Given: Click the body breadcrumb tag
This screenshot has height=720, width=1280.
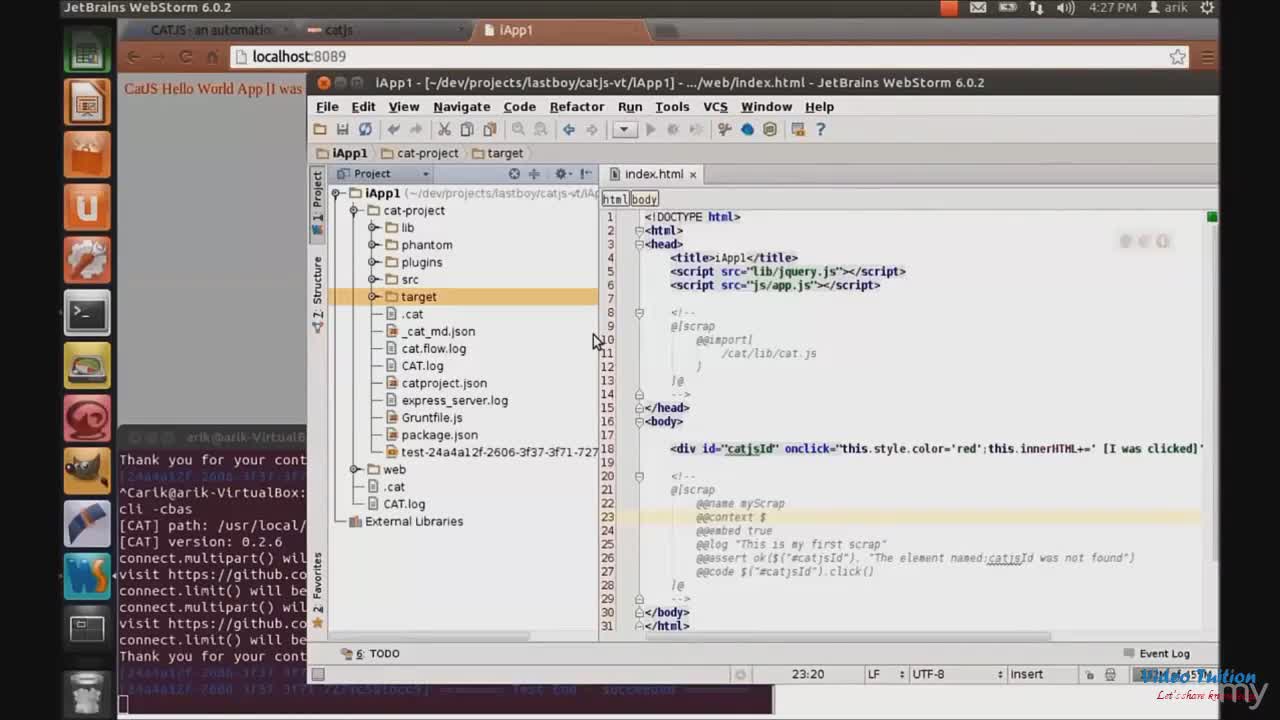Looking at the screenshot, I should click(x=644, y=199).
